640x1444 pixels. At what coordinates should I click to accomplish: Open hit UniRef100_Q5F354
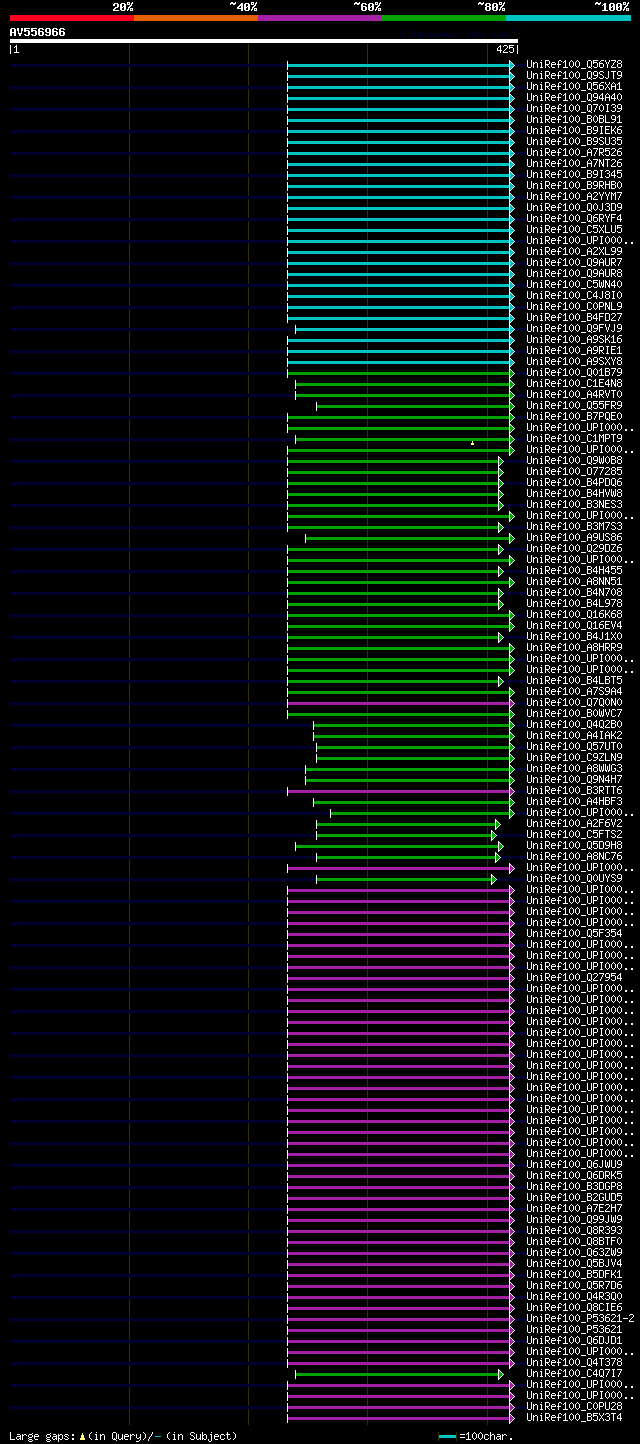click(x=574, y=933)
